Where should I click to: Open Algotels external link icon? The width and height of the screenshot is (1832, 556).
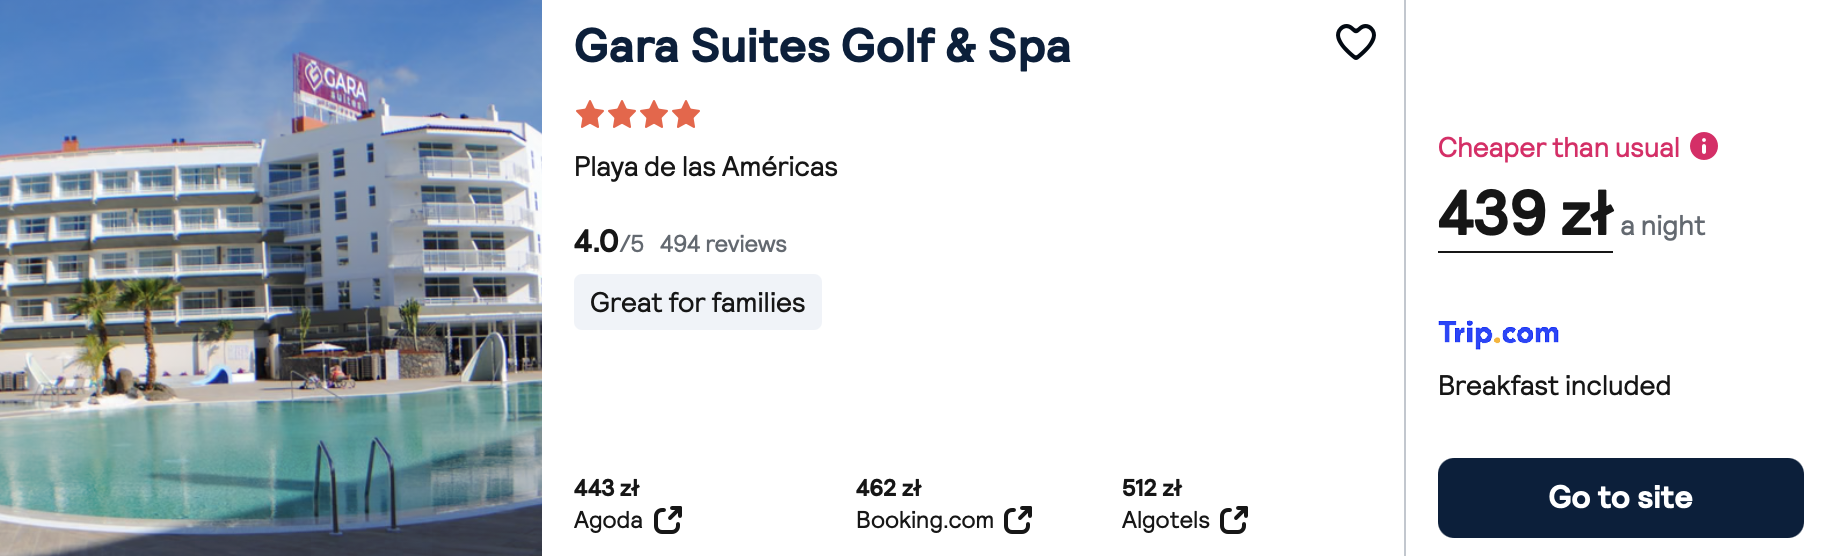[1234, 520]
